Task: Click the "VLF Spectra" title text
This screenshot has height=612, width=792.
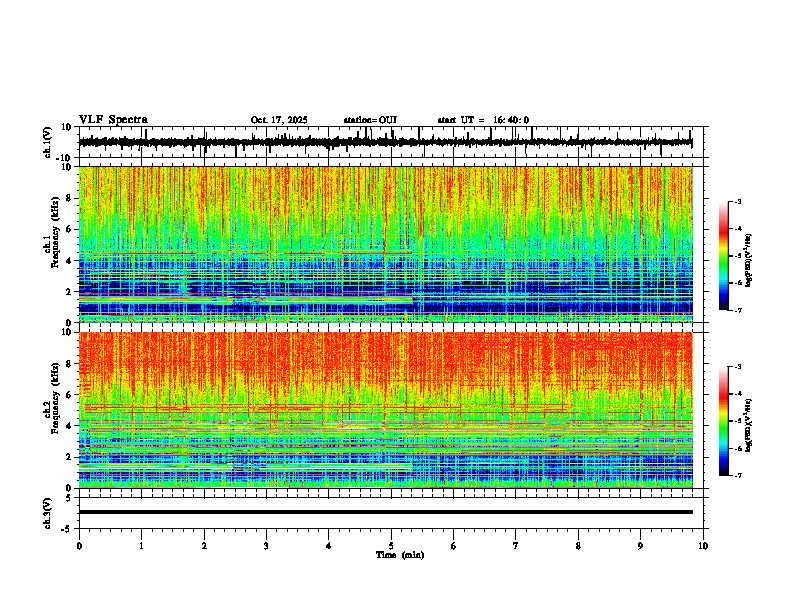Action: point(113,120)
